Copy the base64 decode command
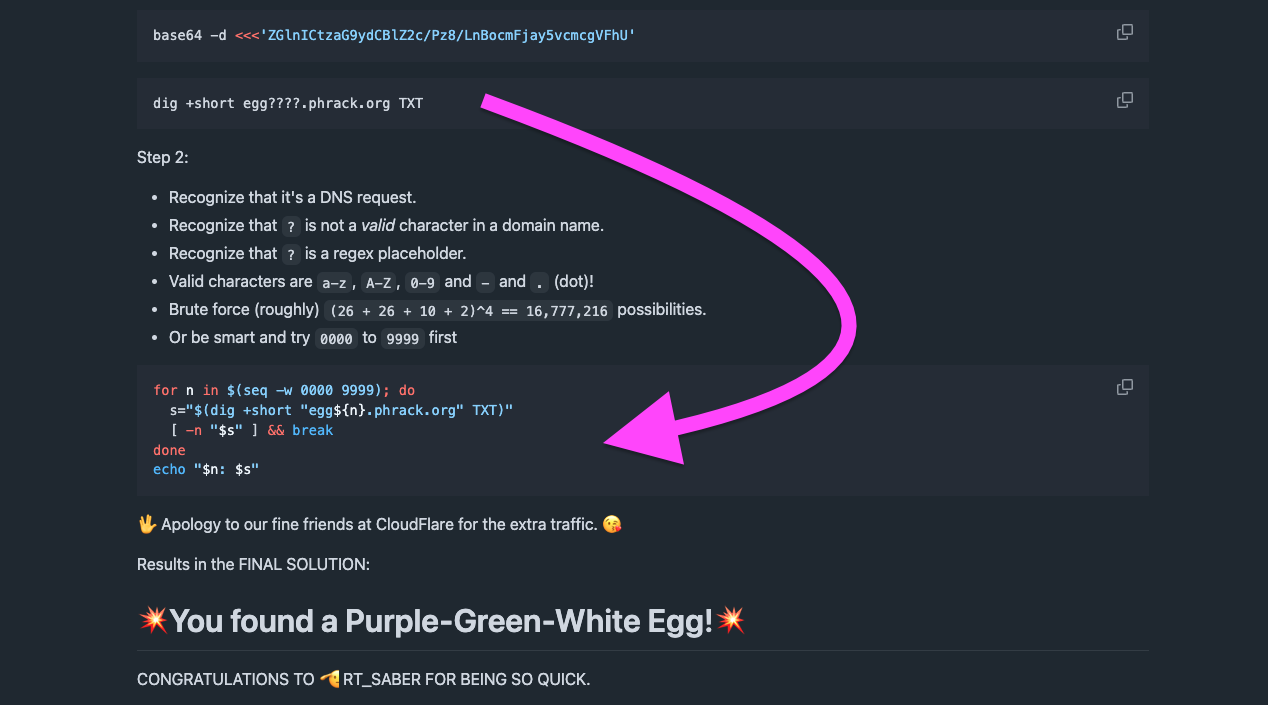 tap(1125, 32)
